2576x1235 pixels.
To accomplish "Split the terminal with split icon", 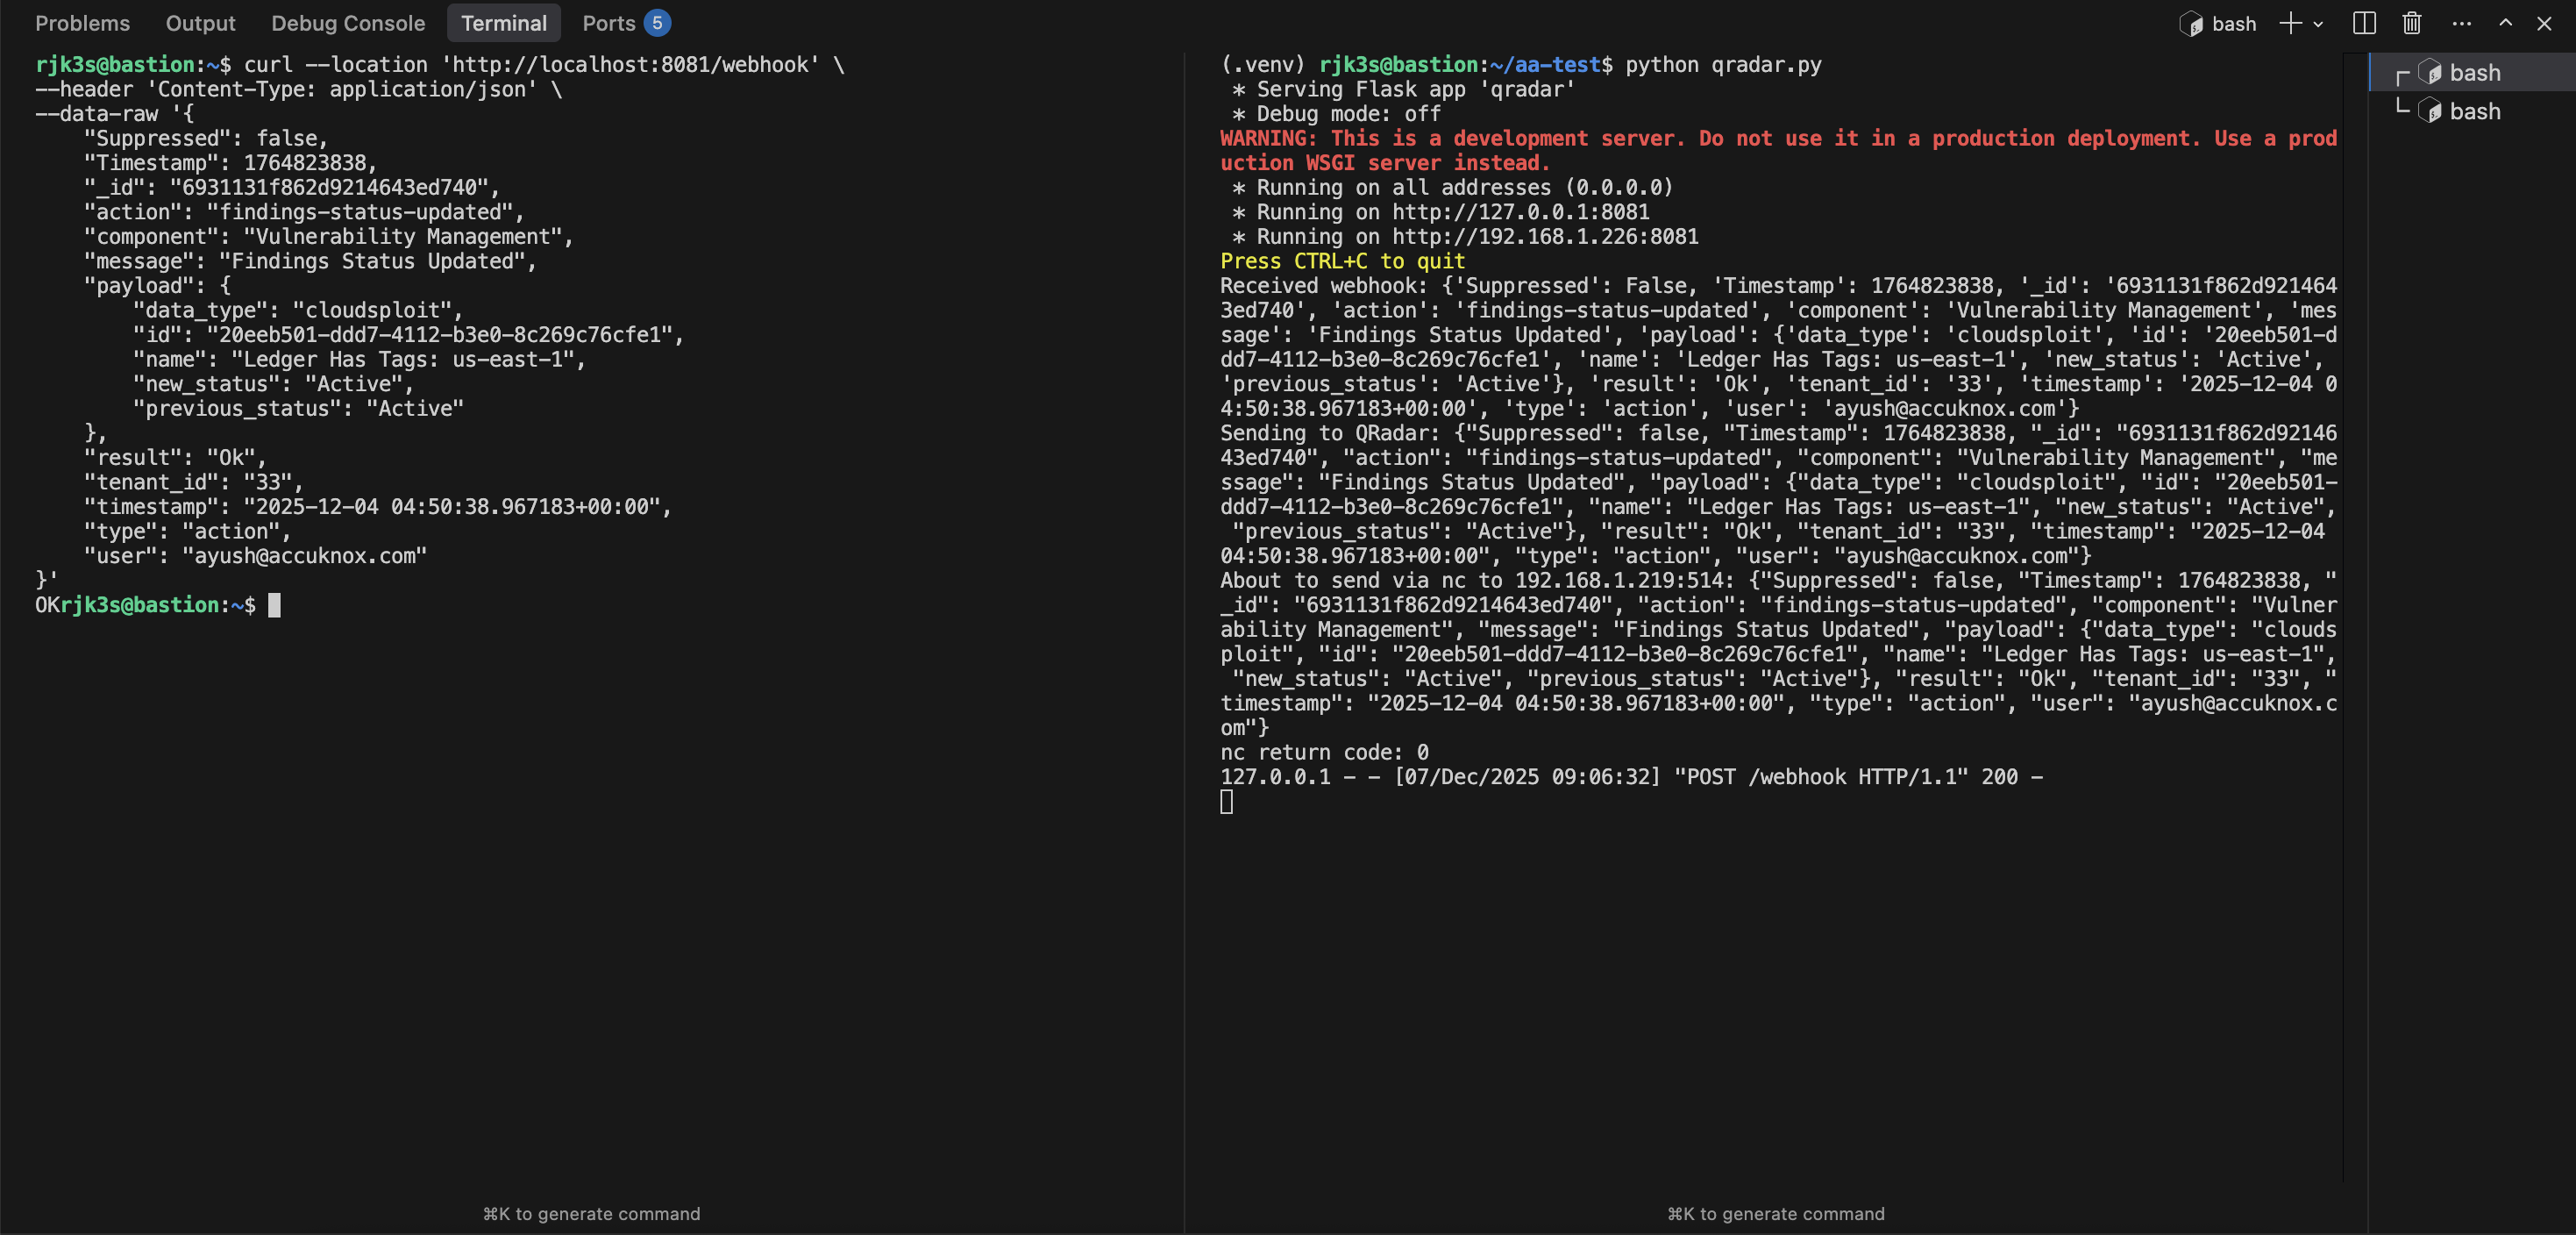I will click(2364, 23).
